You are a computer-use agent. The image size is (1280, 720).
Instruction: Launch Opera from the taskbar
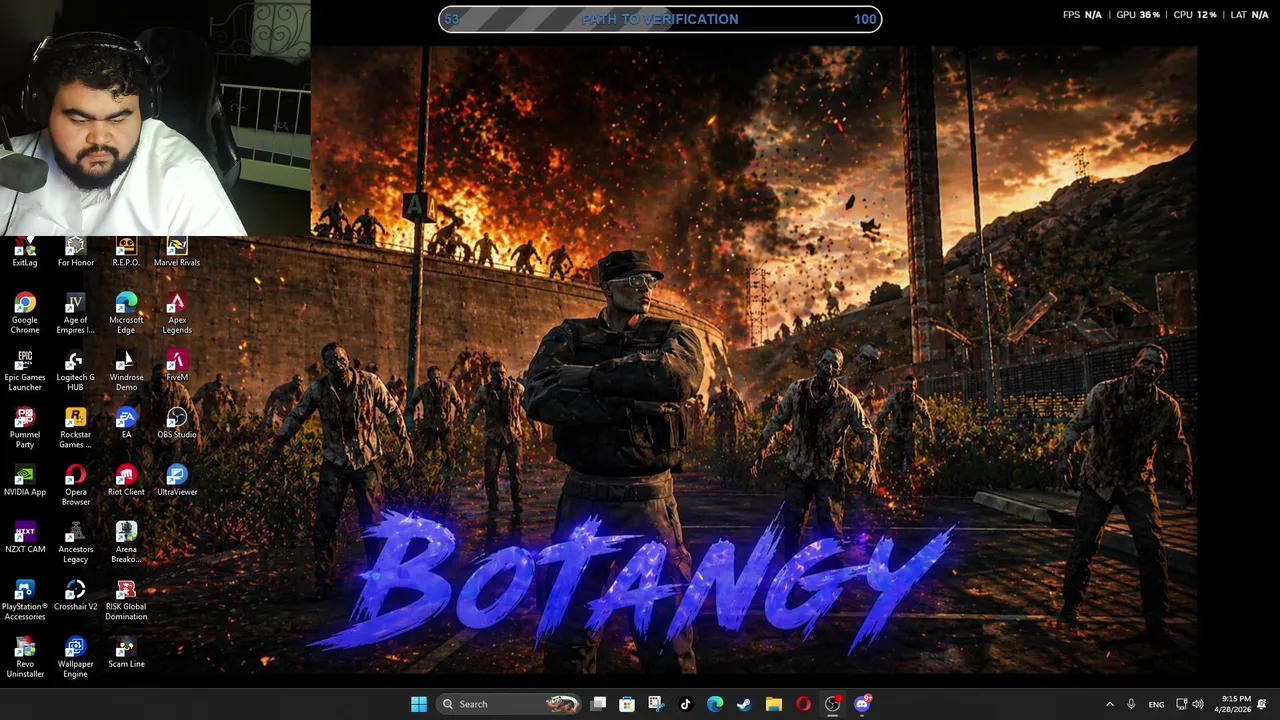pyautogui.click(x=803, y=704)
